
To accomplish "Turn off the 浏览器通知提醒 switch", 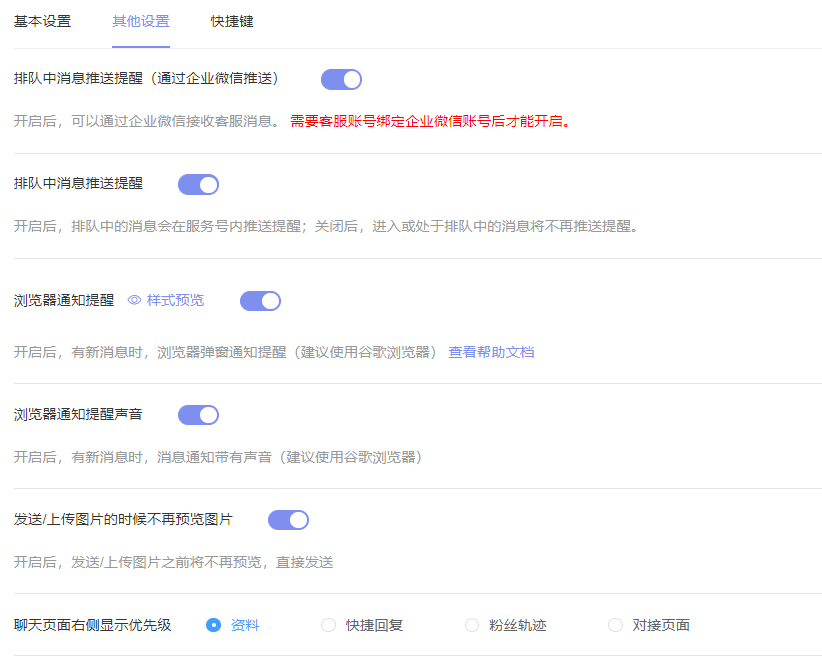I will [x=260, y=301].
